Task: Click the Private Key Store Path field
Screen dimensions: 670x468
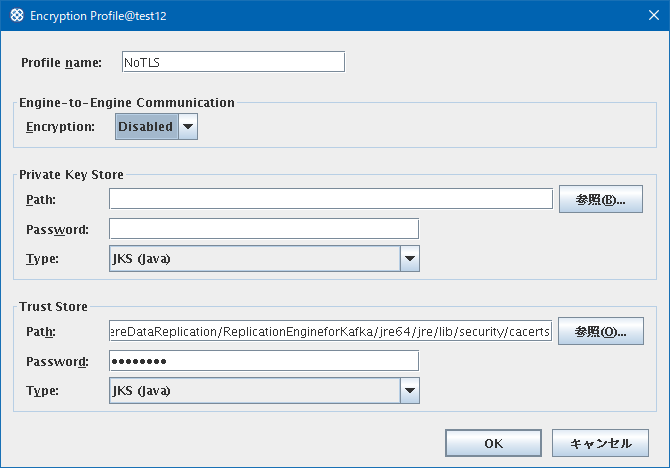Action: point(331,199)
